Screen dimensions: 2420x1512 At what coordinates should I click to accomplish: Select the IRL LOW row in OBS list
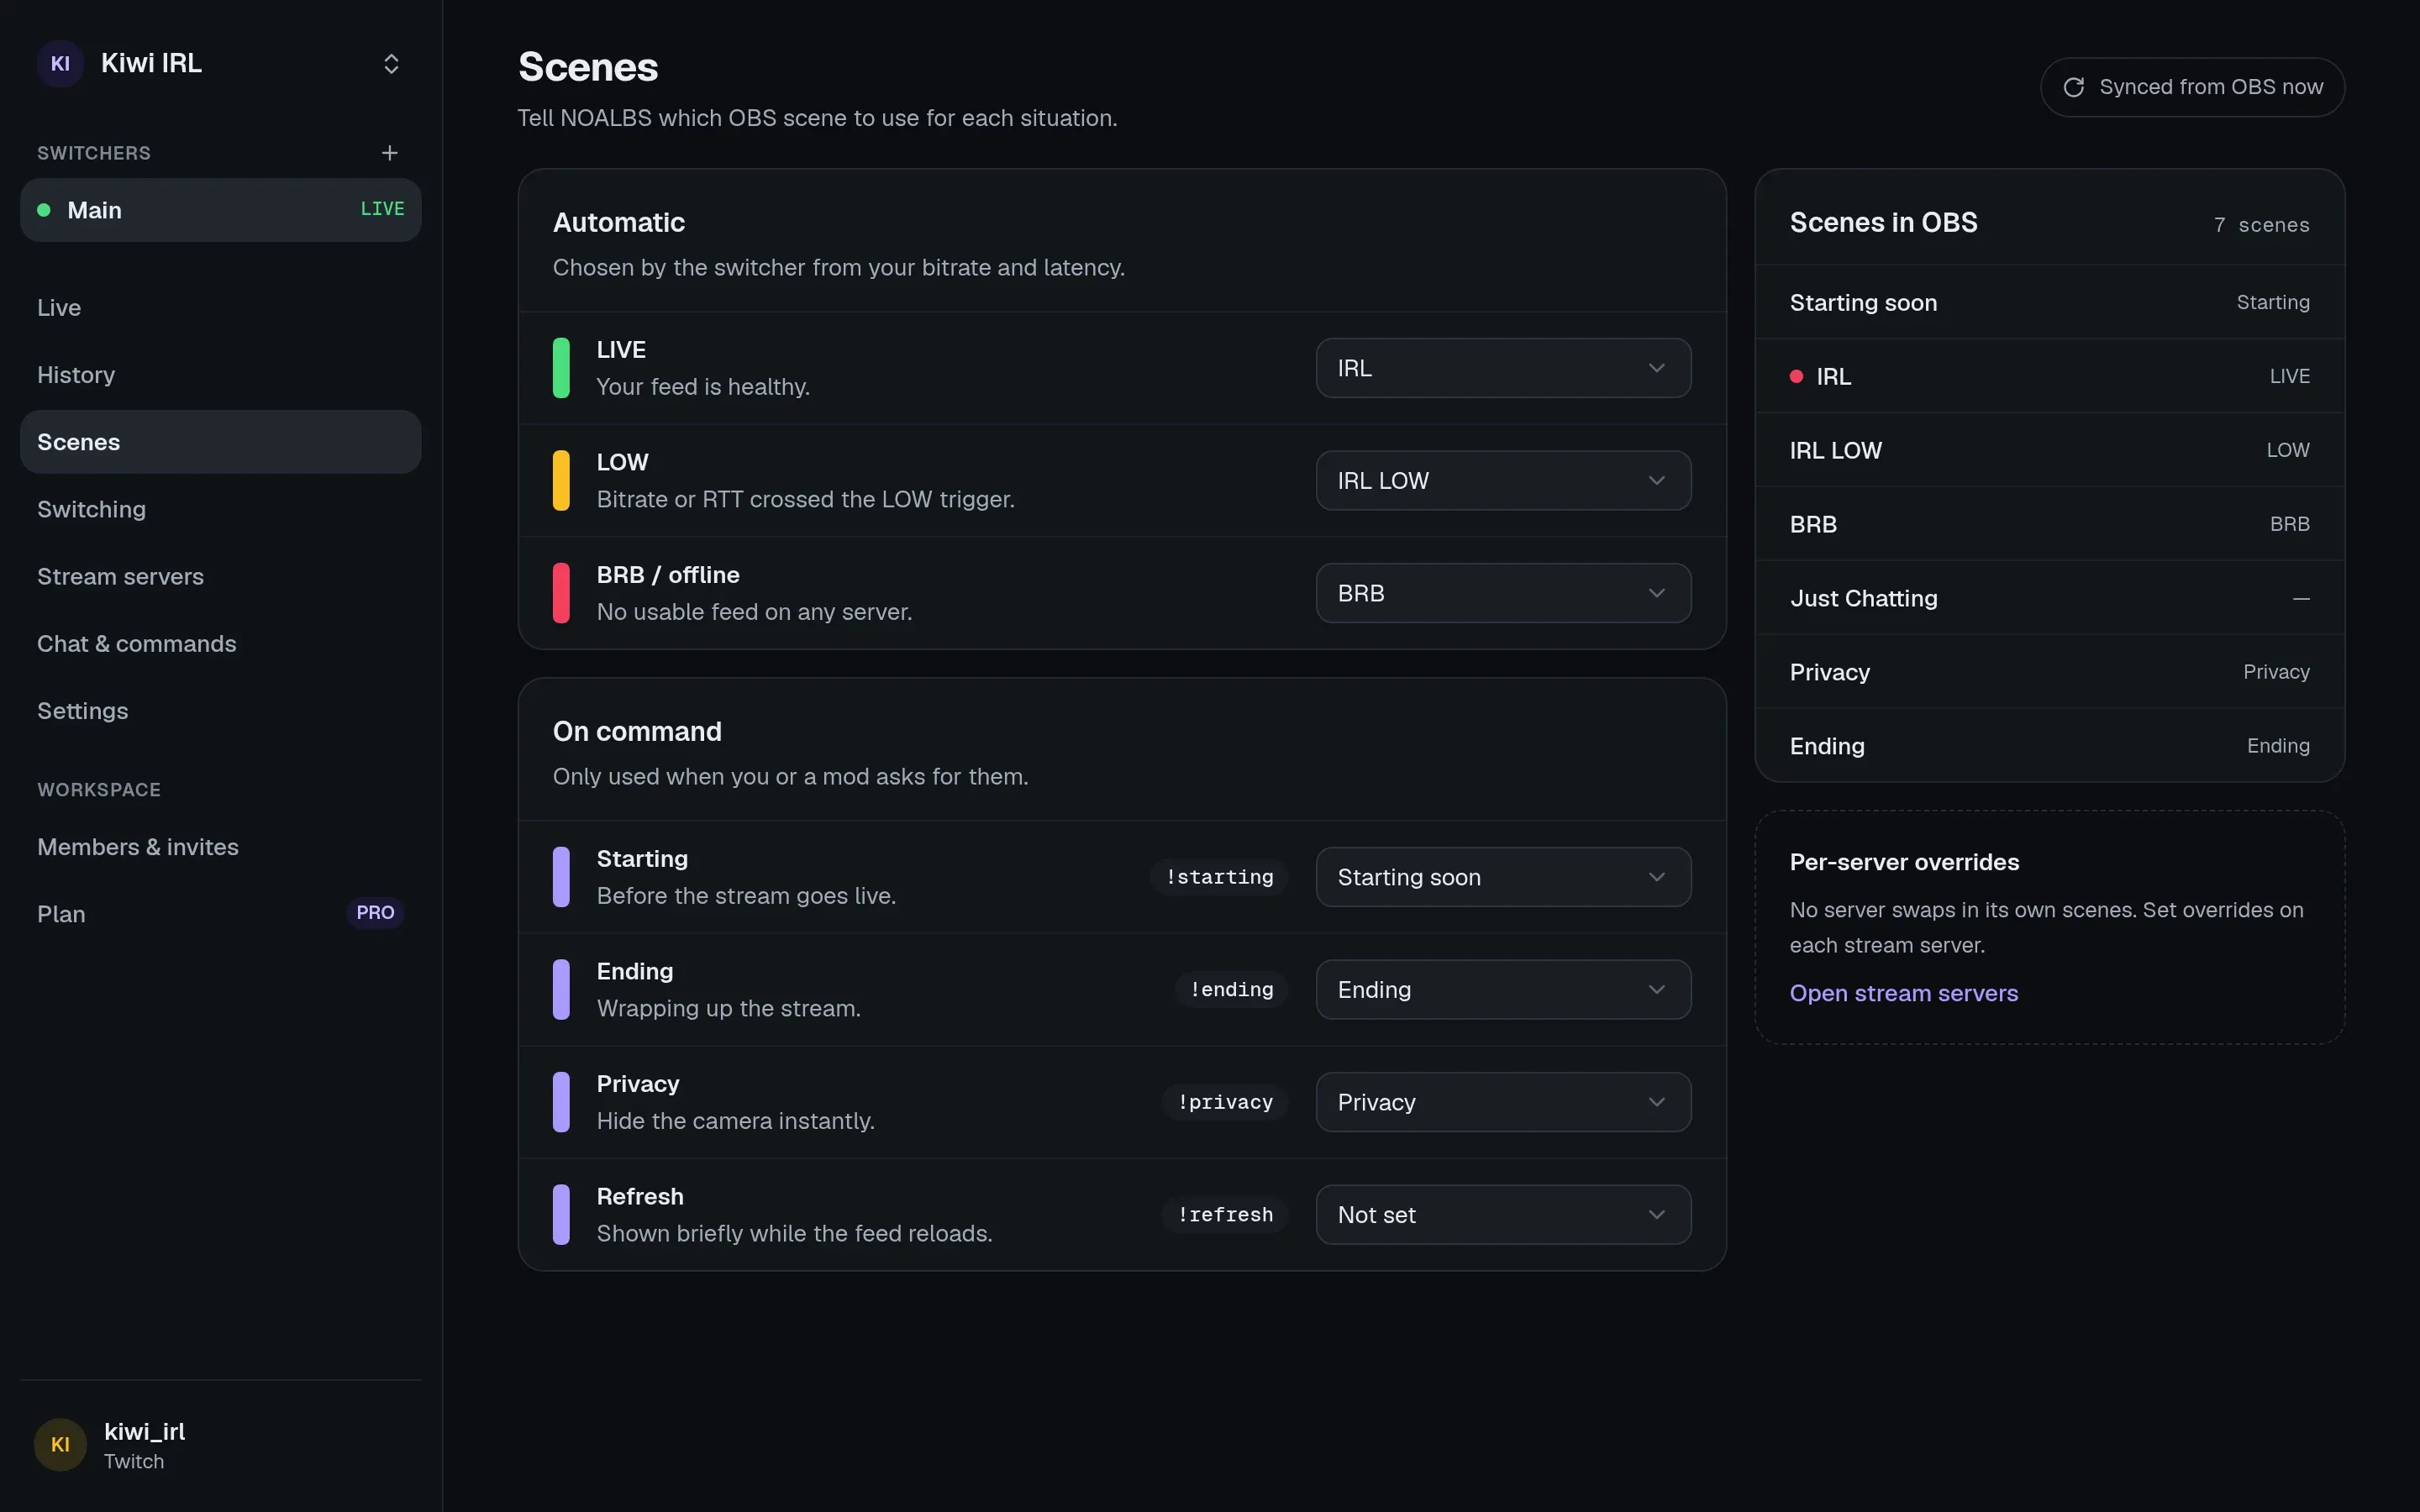point(2049,450)
